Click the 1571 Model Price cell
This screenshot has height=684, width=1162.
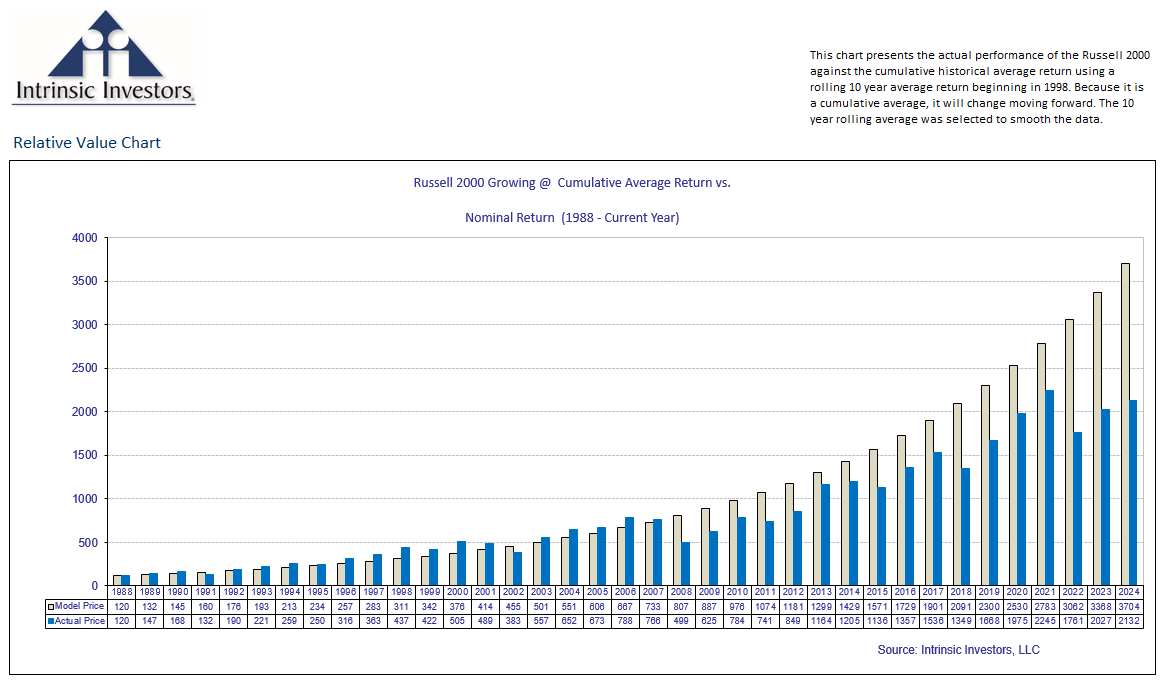[x=877, y=606]
